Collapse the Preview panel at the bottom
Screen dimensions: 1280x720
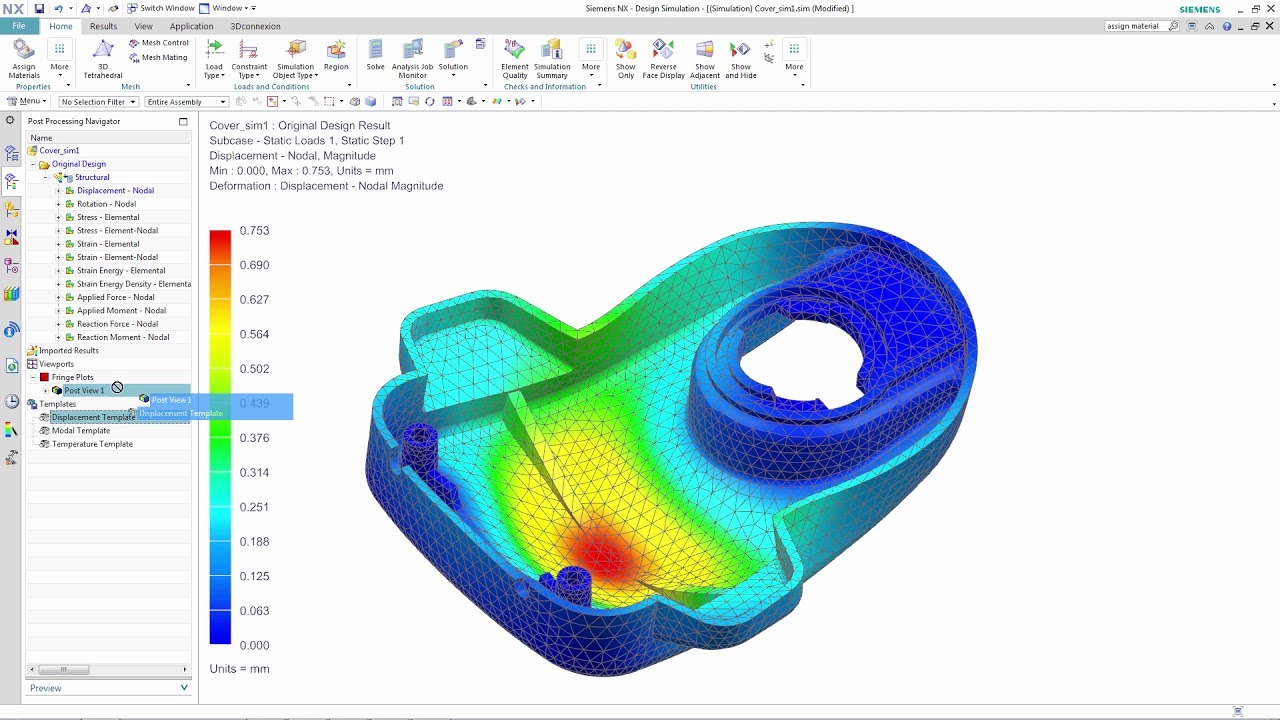183,687
